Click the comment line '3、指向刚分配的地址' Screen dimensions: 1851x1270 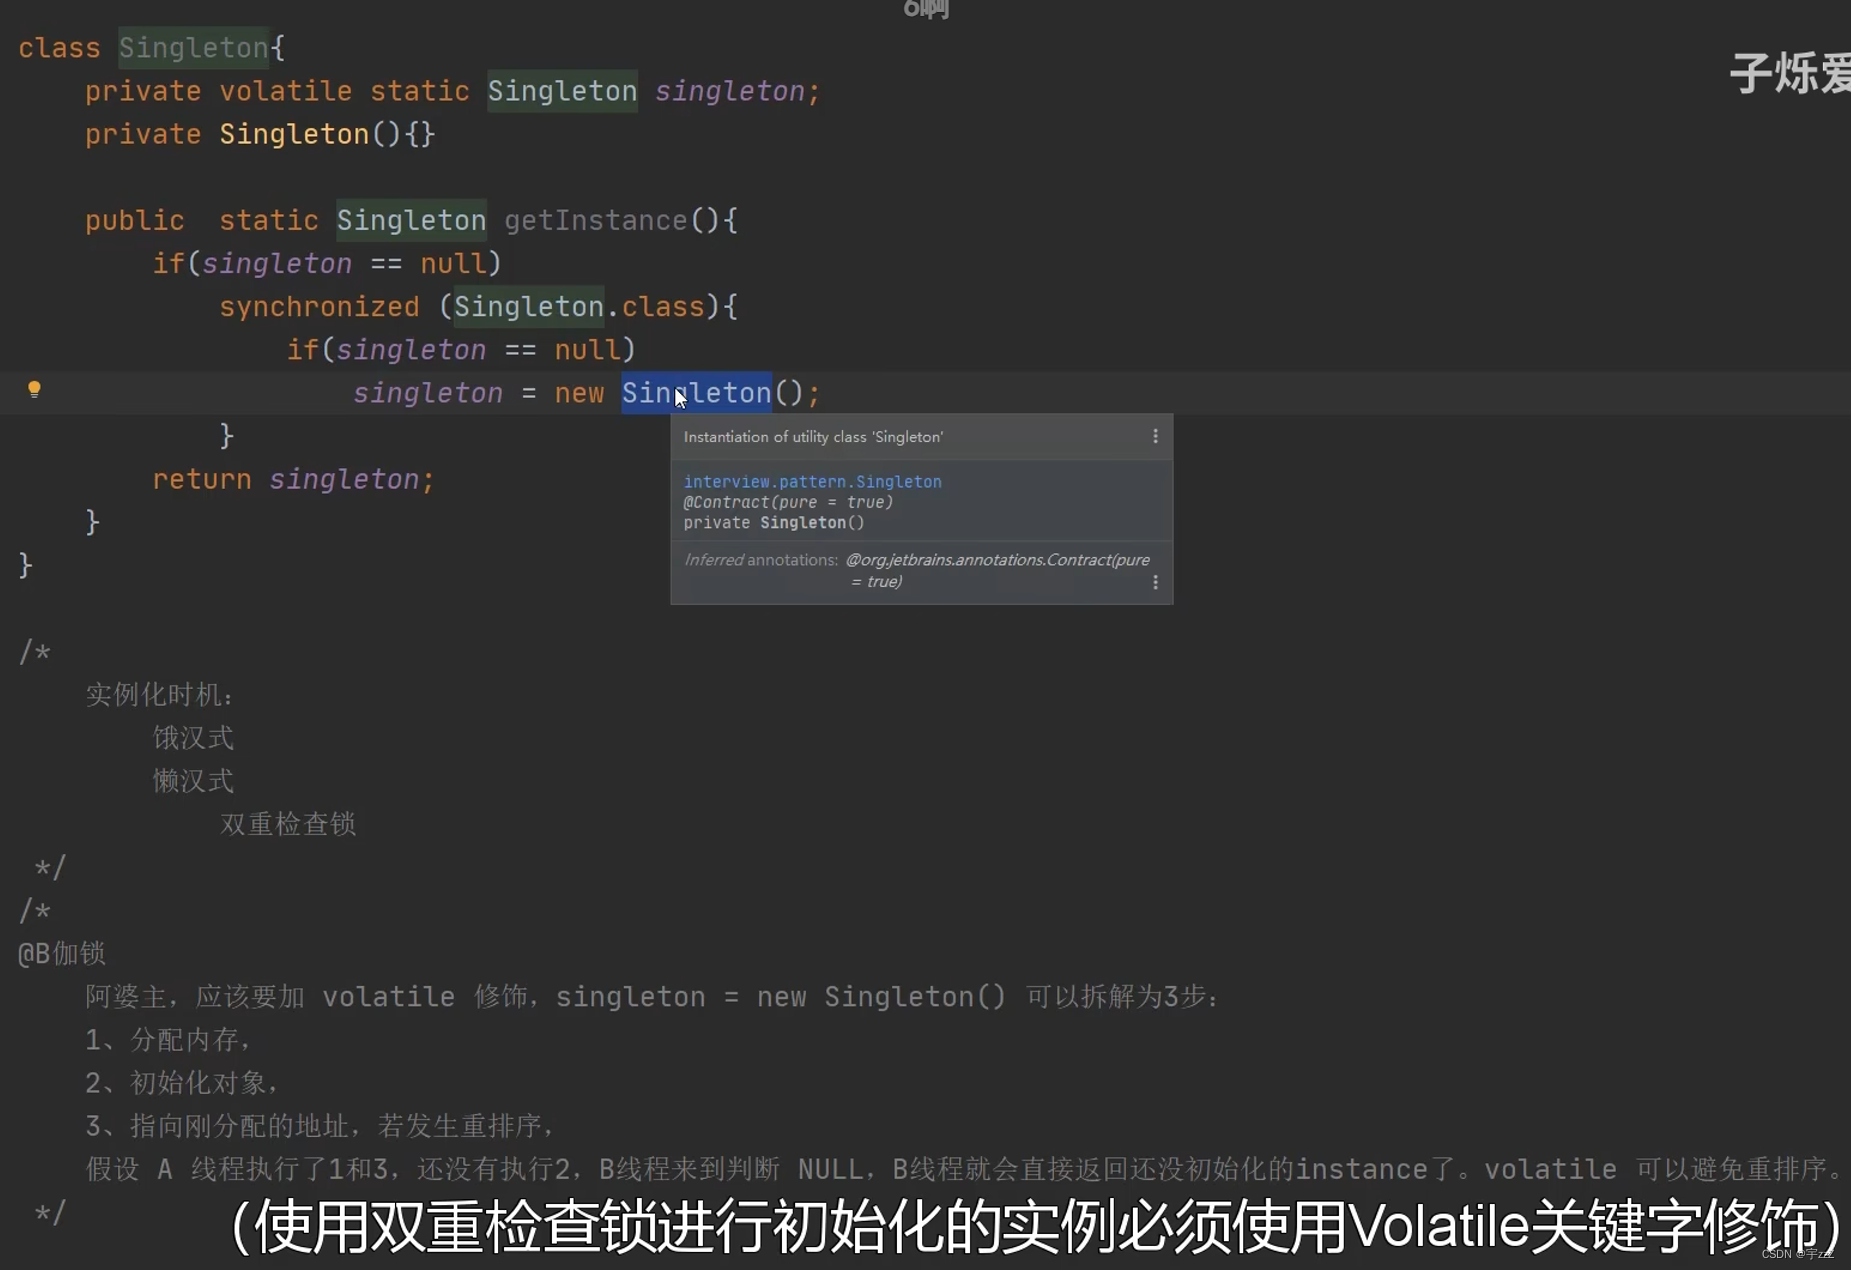319,1126
